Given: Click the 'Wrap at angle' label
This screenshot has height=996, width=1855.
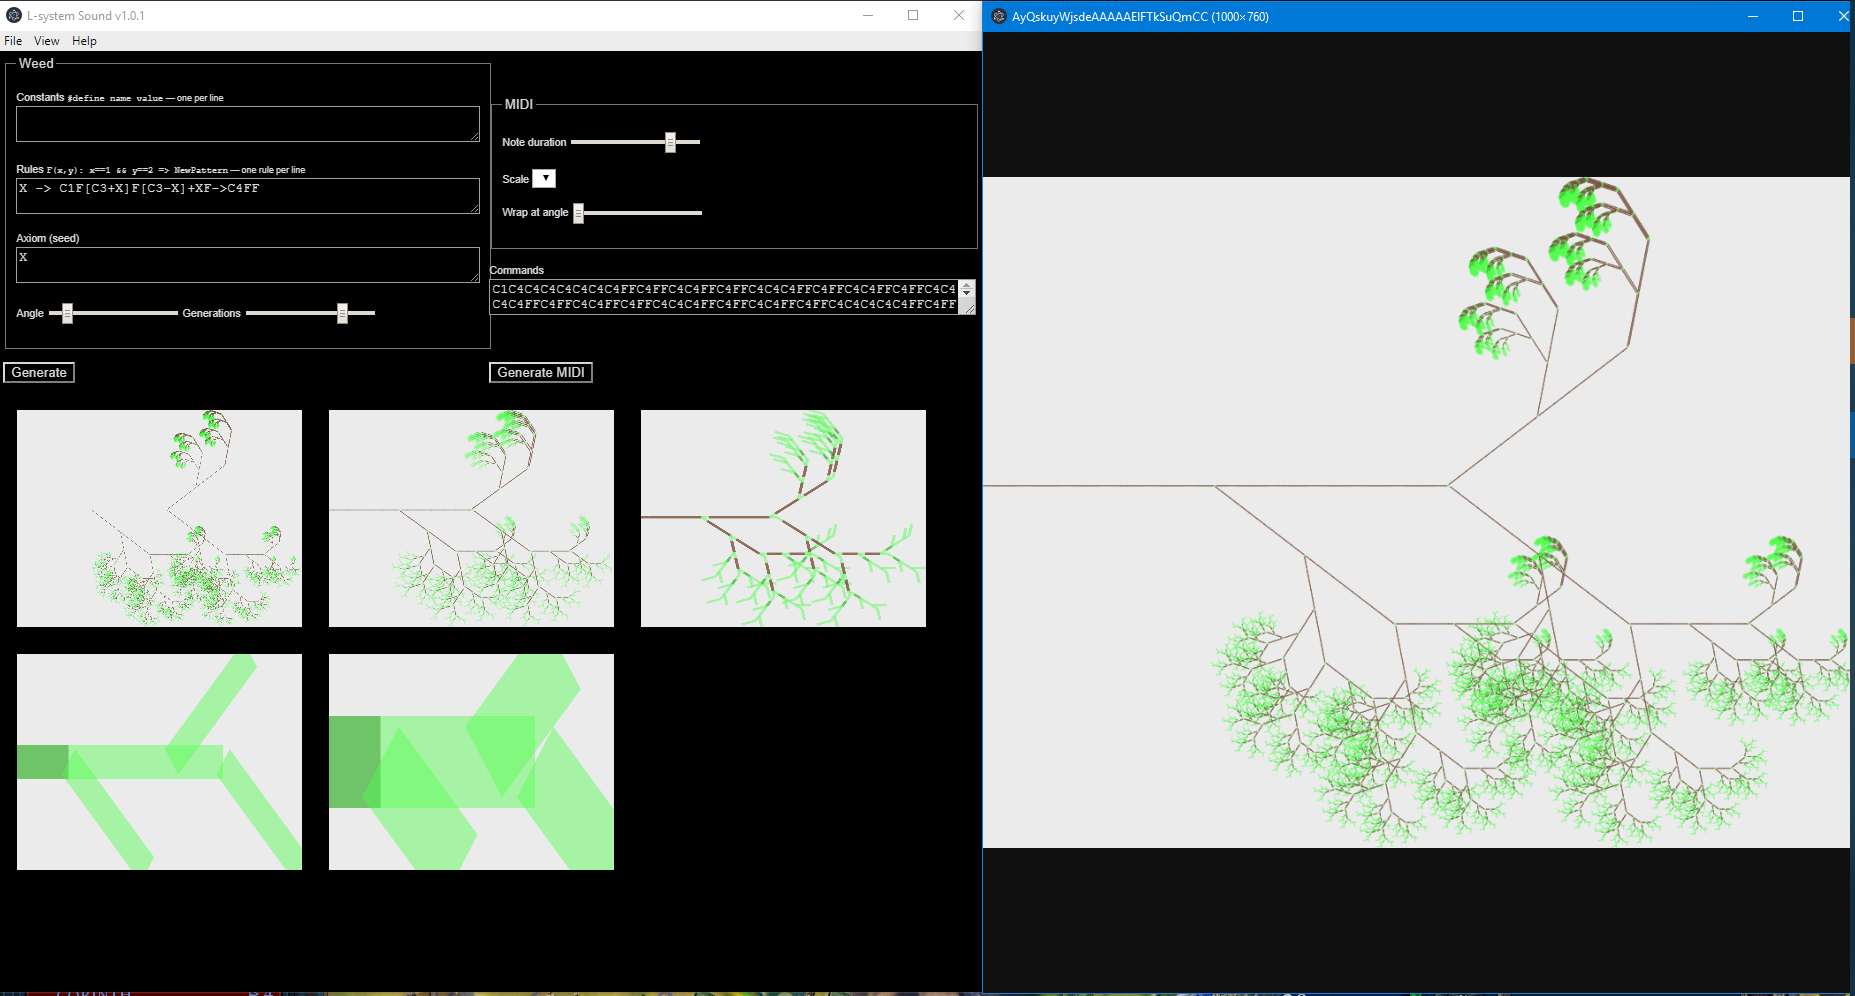Looking at the screenshot, I should (535, 212).
